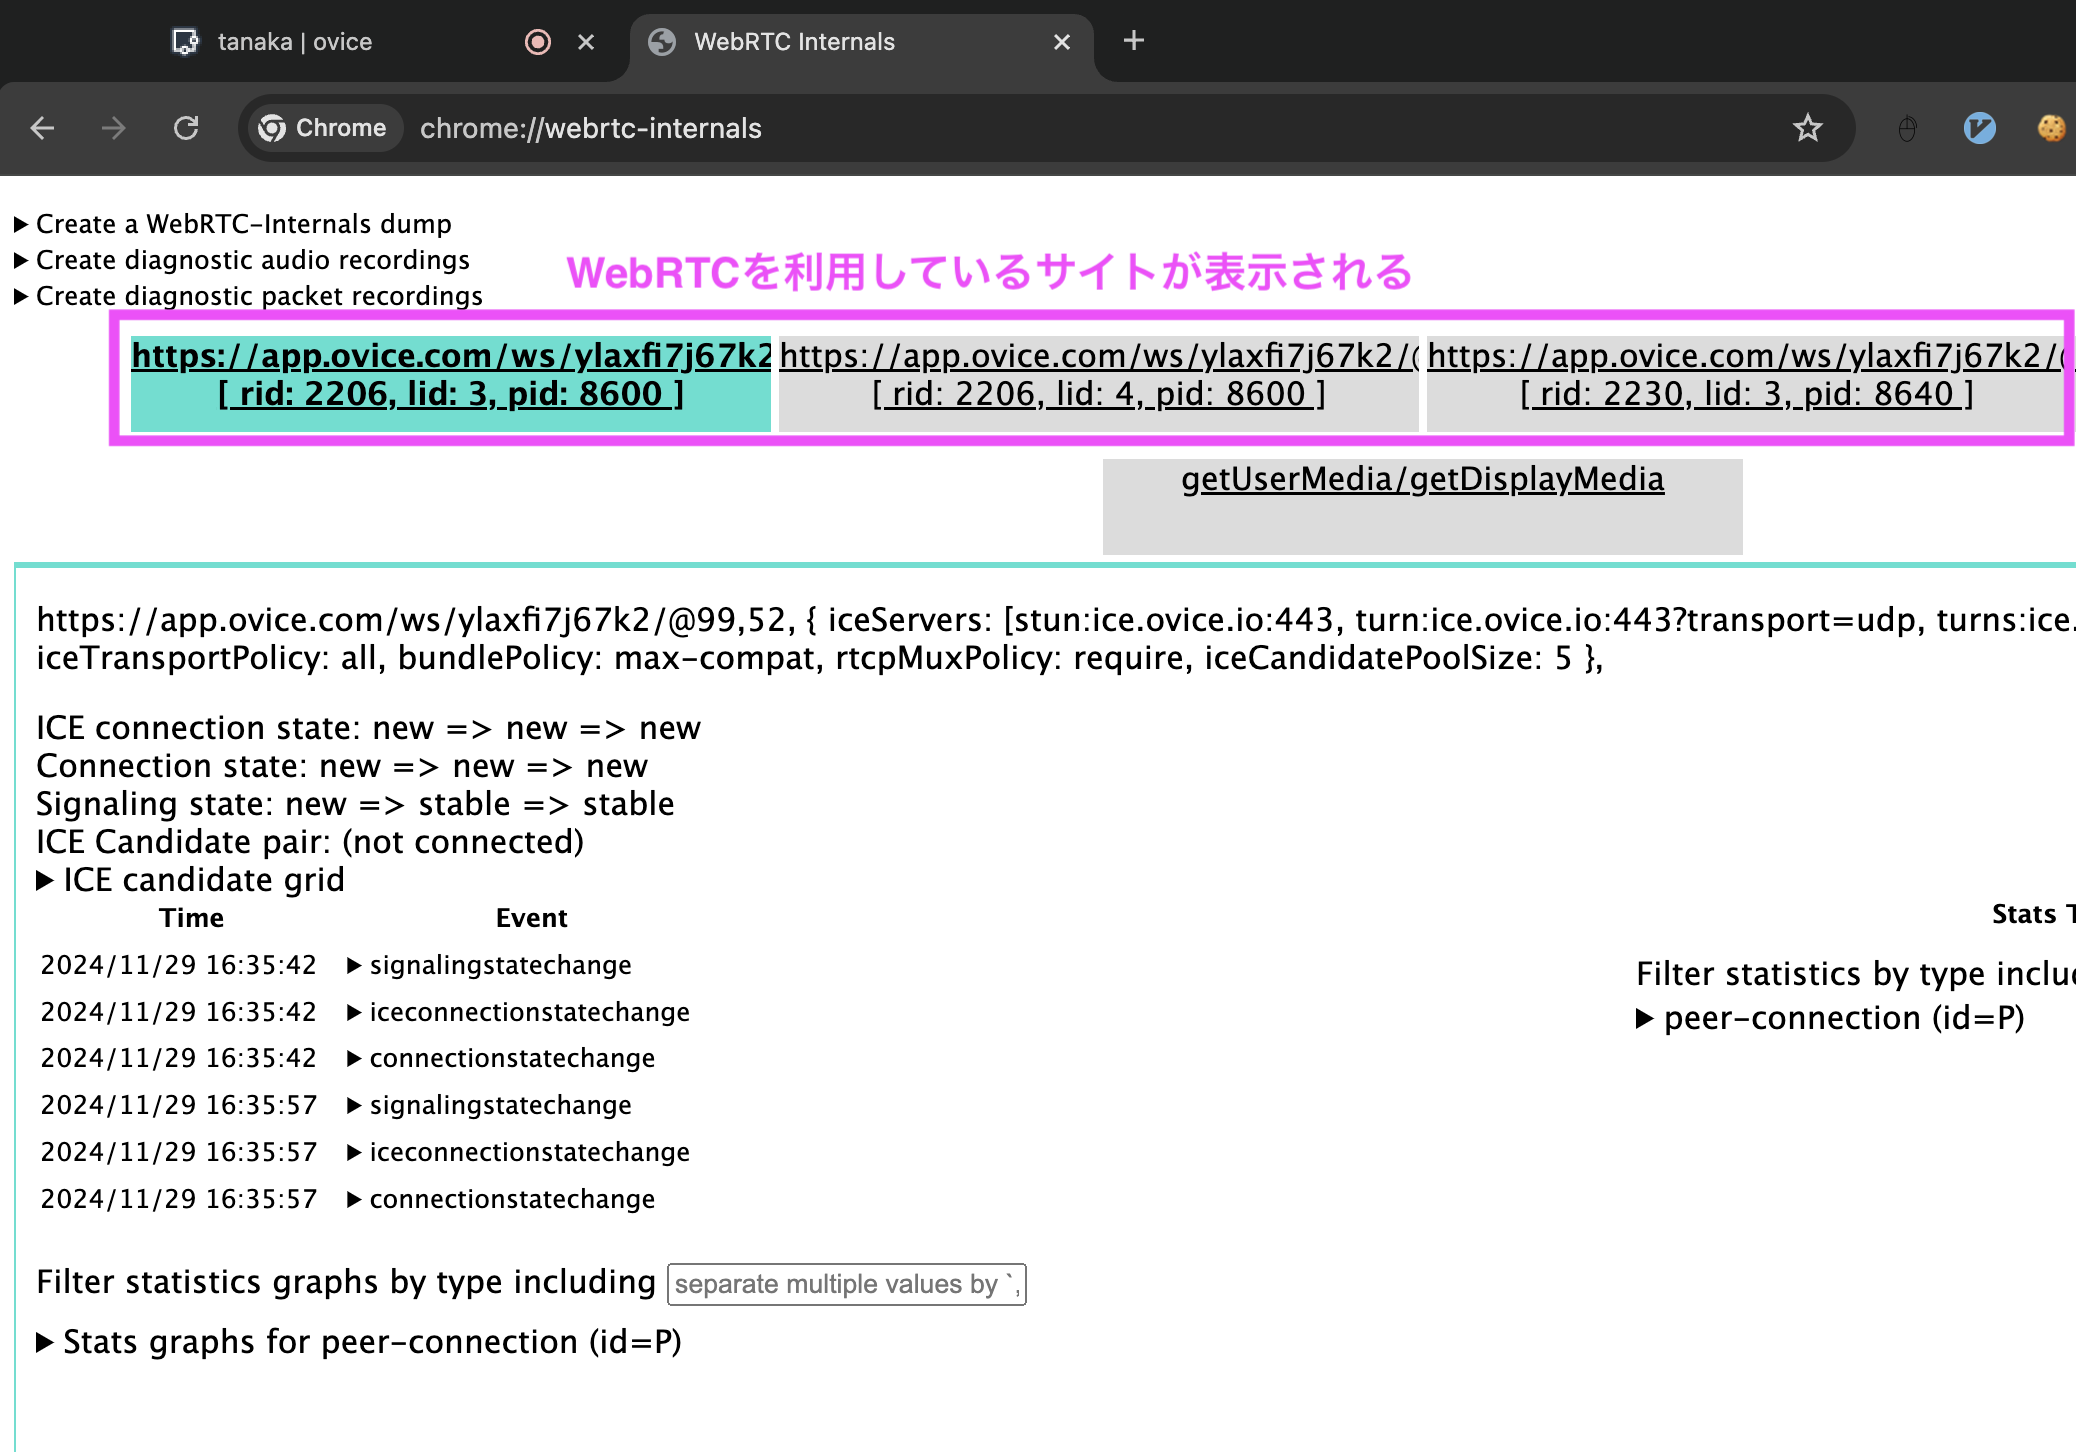Open the browser profile avatar
The image size is (2076, 1452).
point(2052,128)
